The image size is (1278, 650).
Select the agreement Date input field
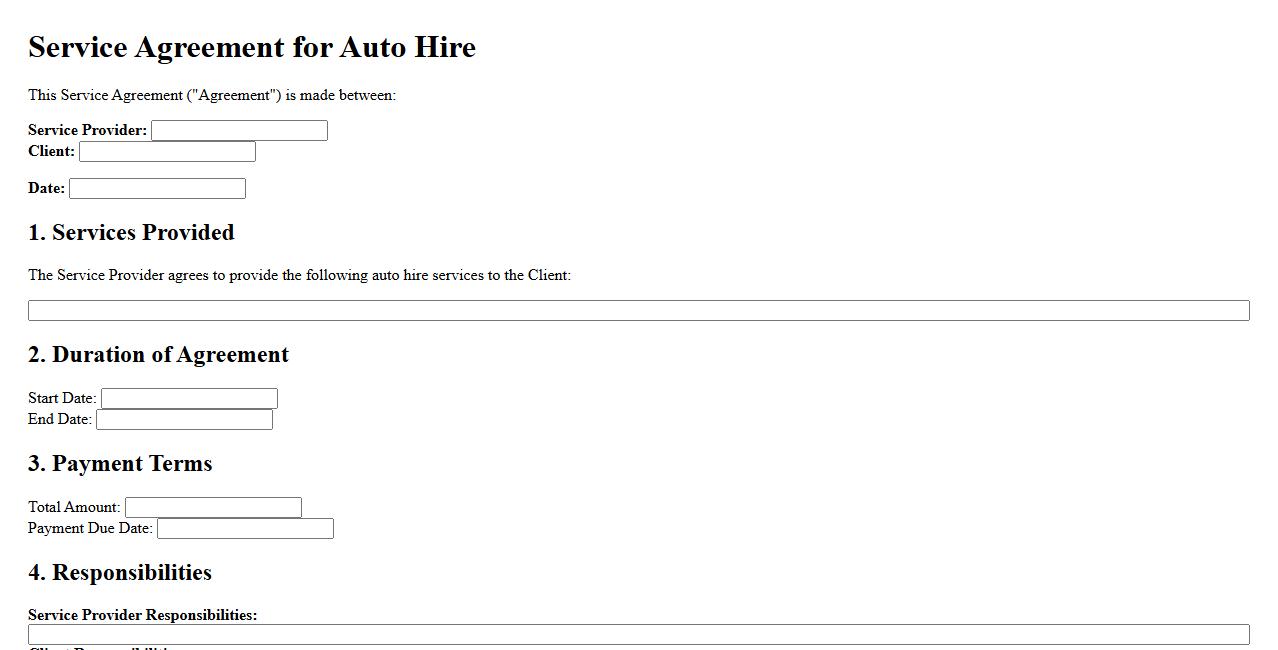[x=157, y=188]
